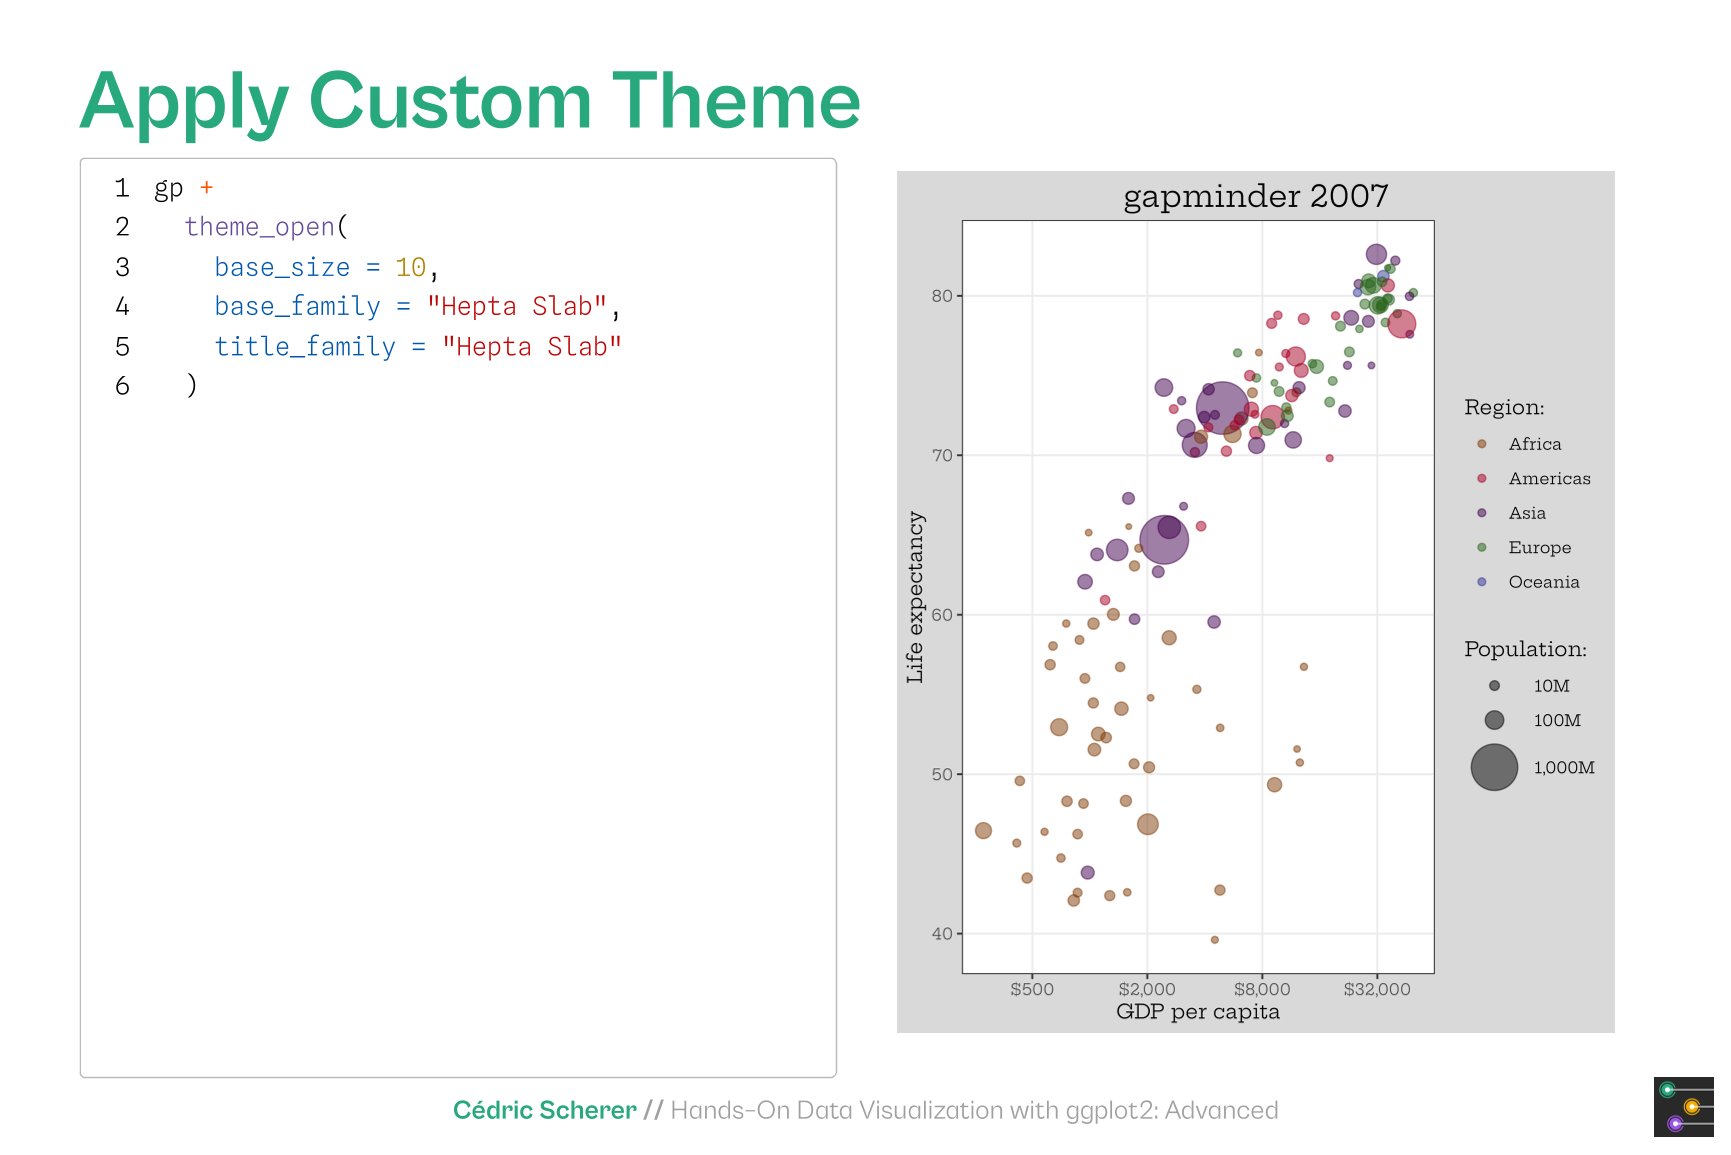Image resolution: width=1731 pixels, height=1155 pixels.
Task: Toggle the Africa legend entry visibility
Action: [x=1535, y=444]
